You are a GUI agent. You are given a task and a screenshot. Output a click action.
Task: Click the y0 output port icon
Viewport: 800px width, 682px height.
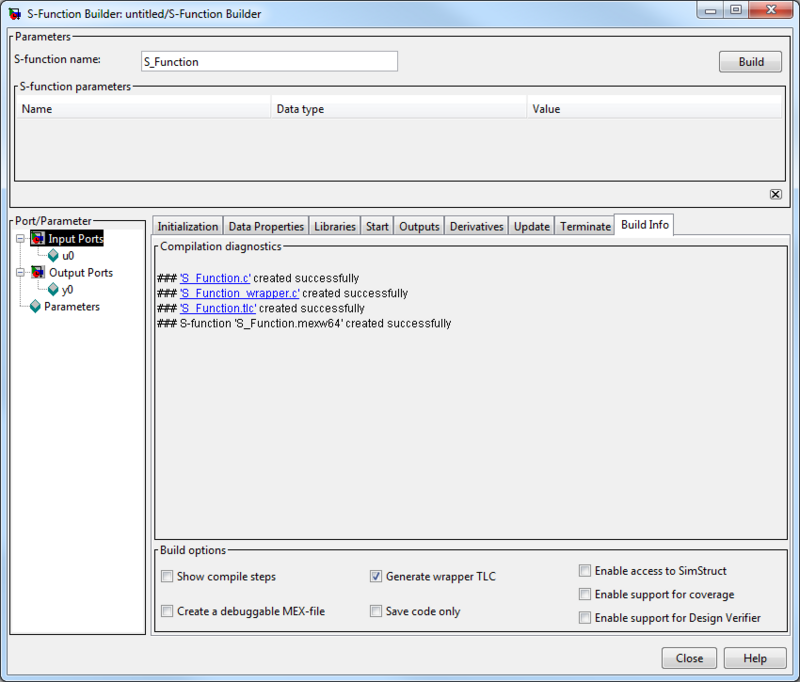pyautogui.click(x=53, y=290)
